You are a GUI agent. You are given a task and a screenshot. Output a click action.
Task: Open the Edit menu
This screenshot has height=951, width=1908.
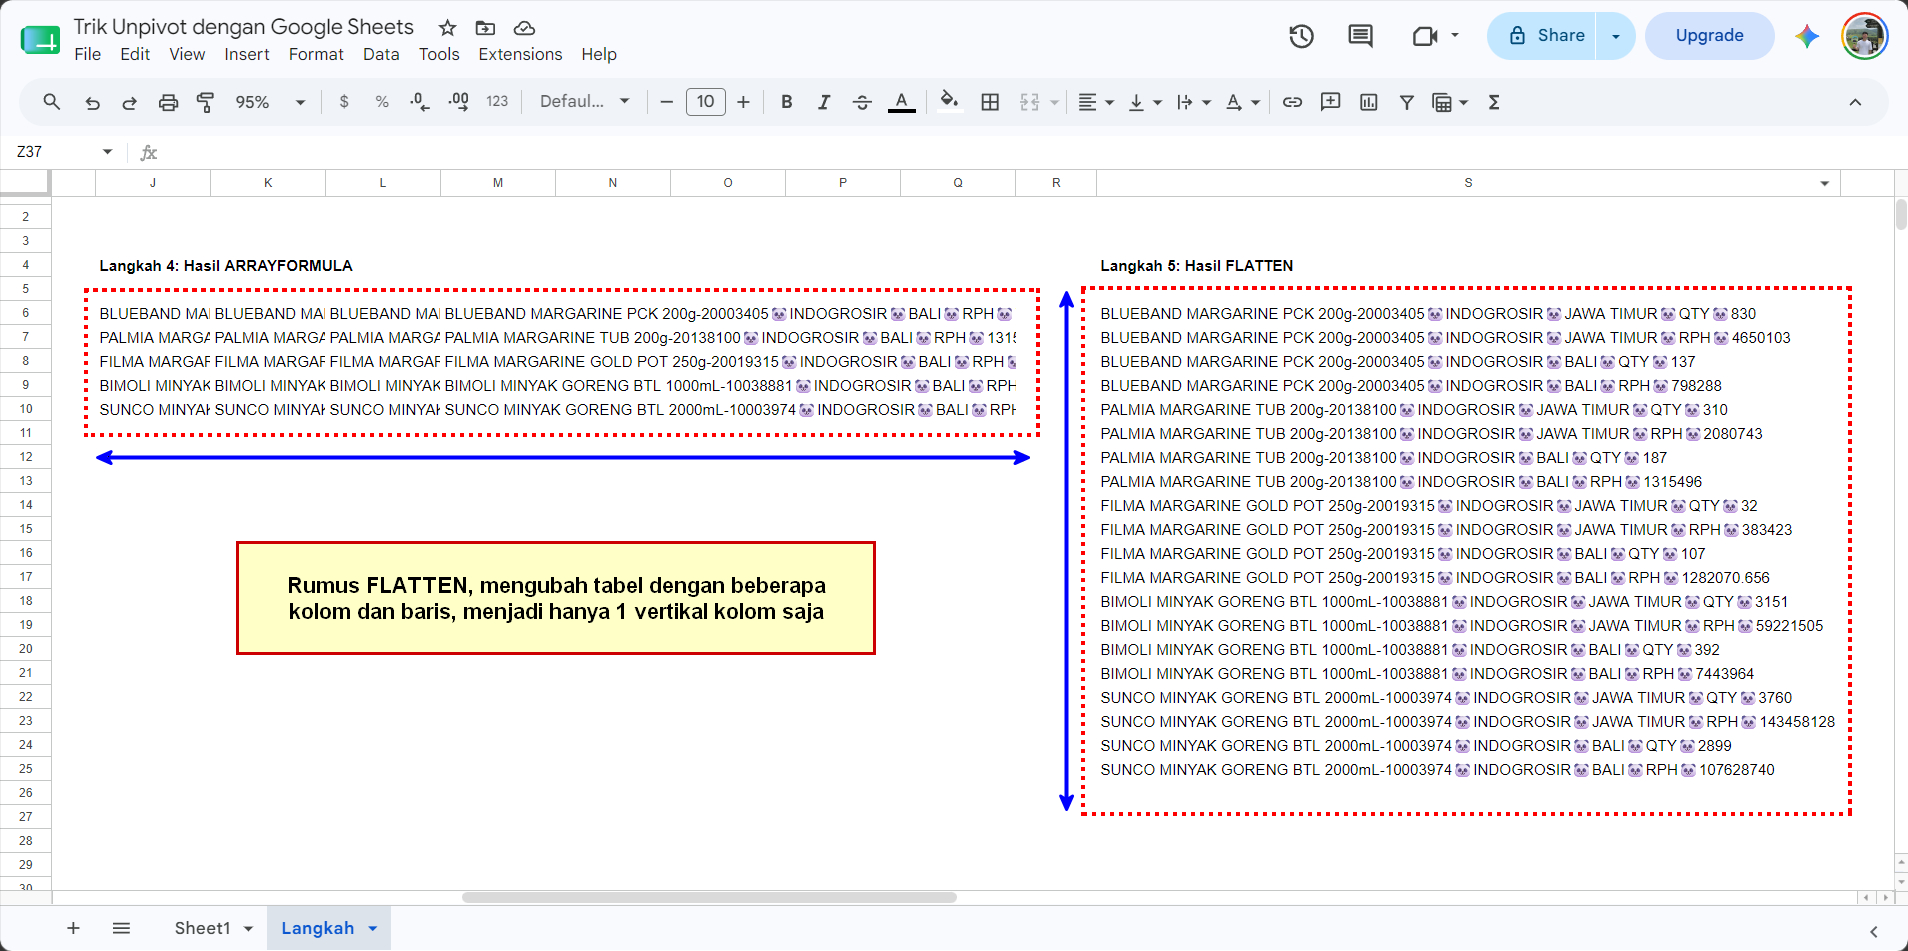(x=135, y=54)
